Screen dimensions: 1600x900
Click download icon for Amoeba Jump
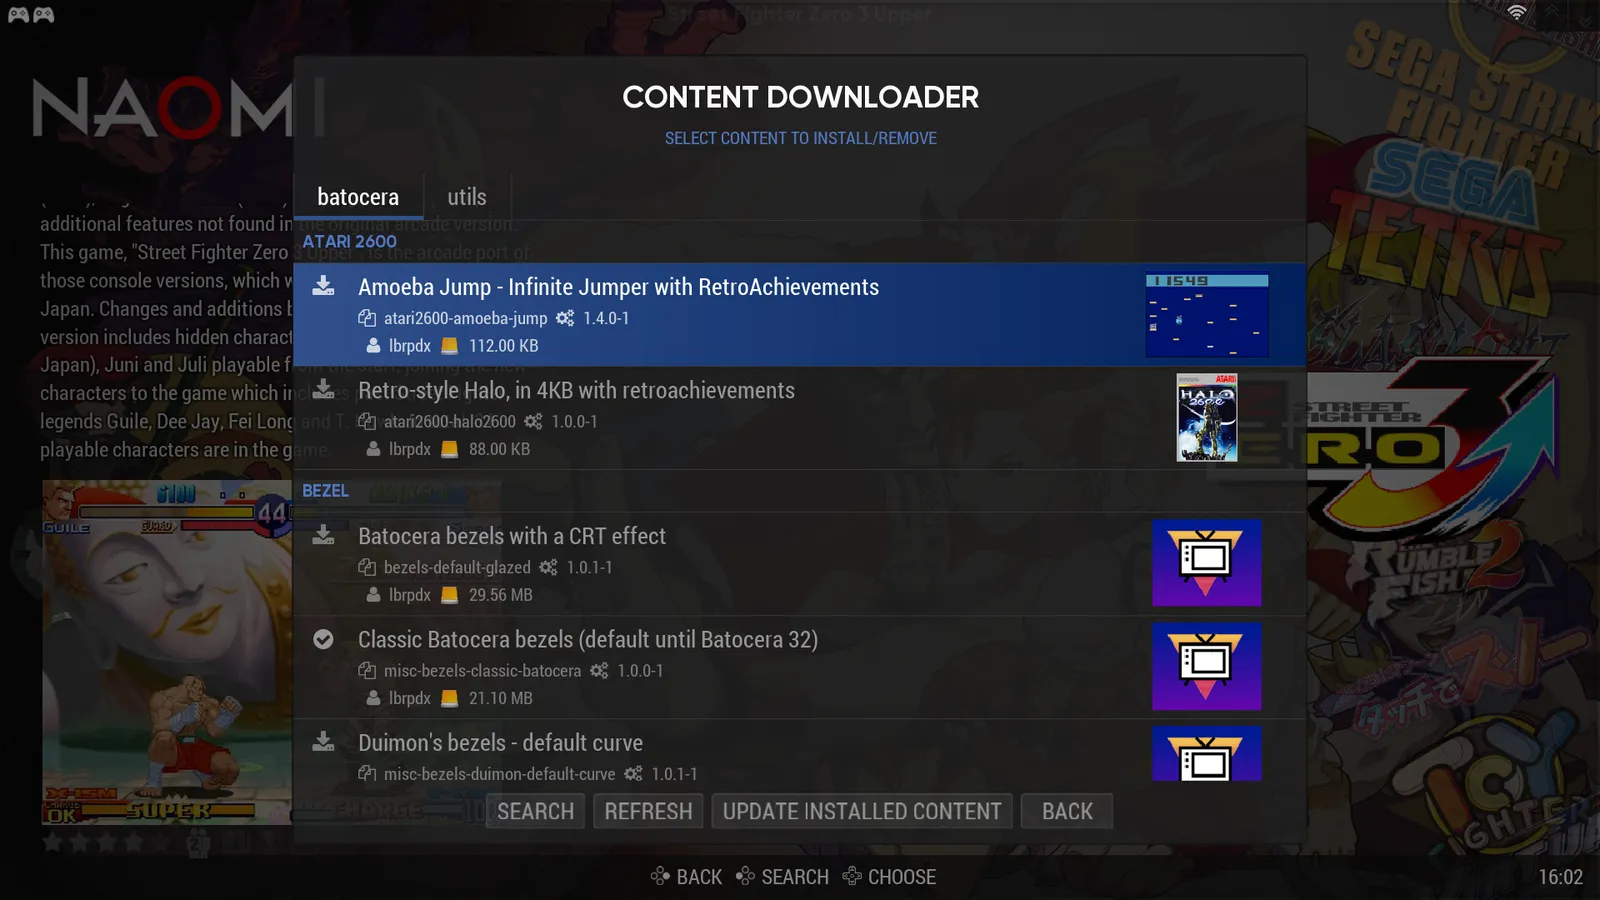coord(323,287)
